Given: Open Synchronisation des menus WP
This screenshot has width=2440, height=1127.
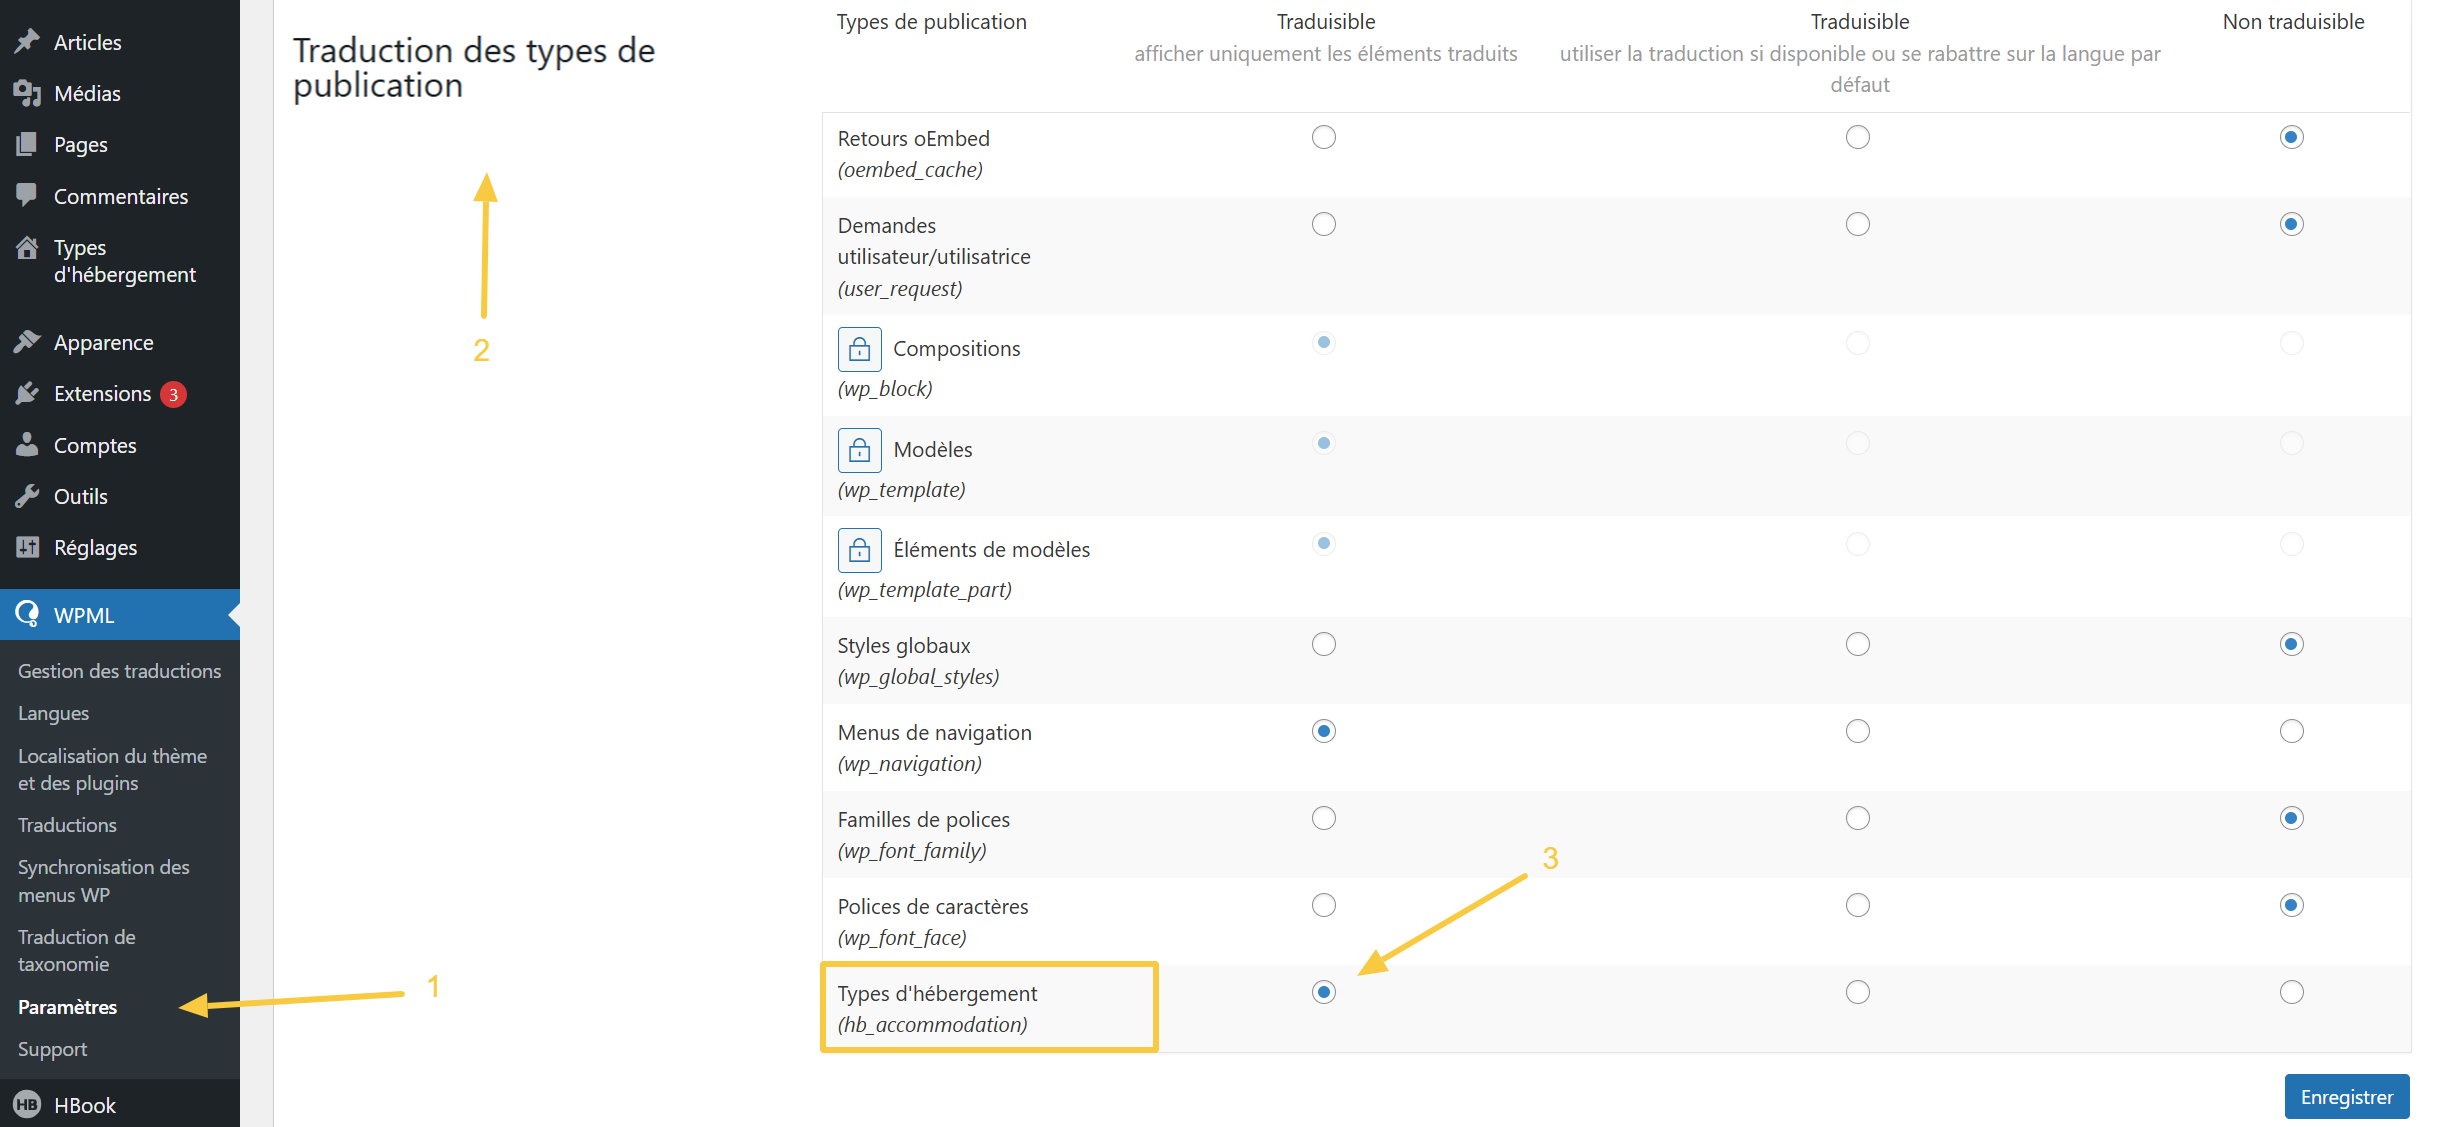Looking at the screenshot, I should click(103, 880).
